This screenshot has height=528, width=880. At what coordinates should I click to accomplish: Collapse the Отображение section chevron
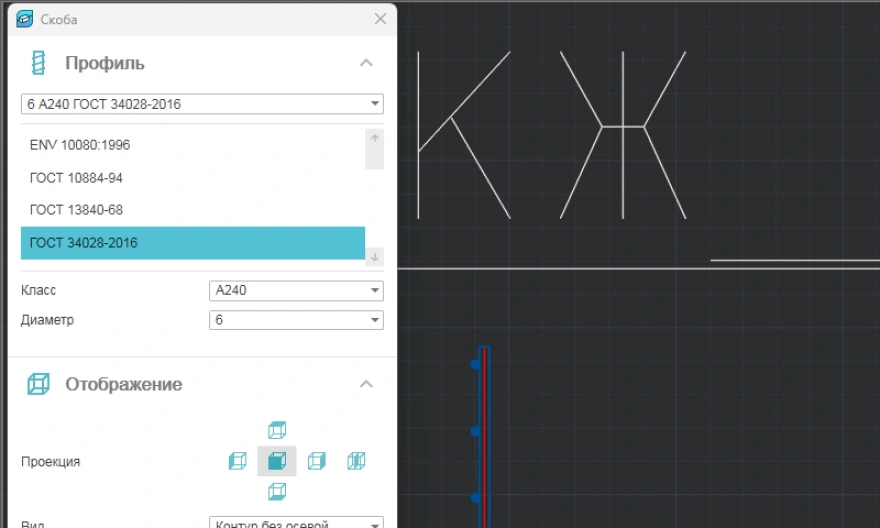click(x=366, y=384)
